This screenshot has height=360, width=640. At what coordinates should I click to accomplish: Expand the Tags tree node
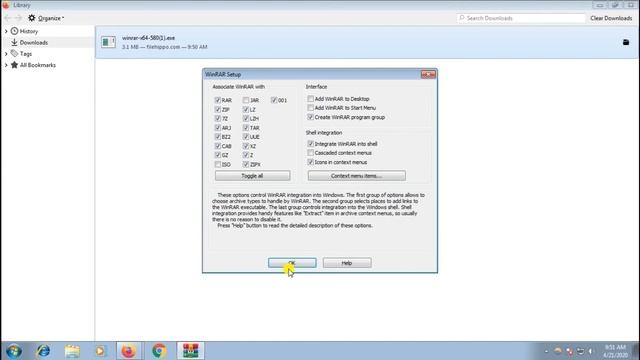point(6,53)
